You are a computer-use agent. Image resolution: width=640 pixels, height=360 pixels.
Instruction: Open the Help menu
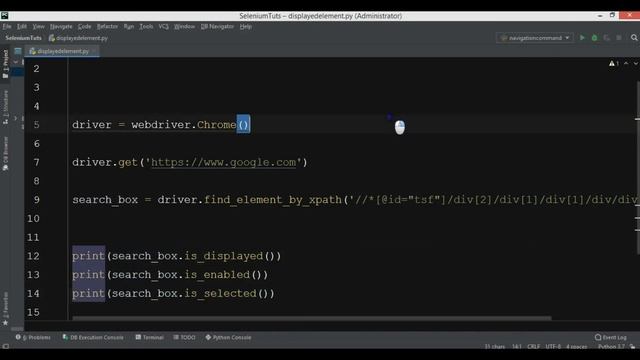pos(246,27)
